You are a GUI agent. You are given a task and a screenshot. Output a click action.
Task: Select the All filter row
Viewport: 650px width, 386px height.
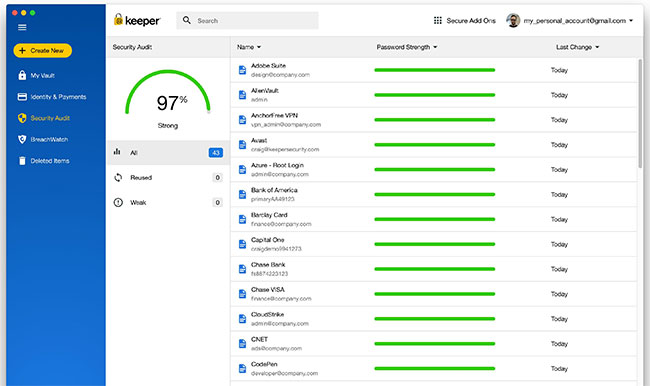click(168, 153)
